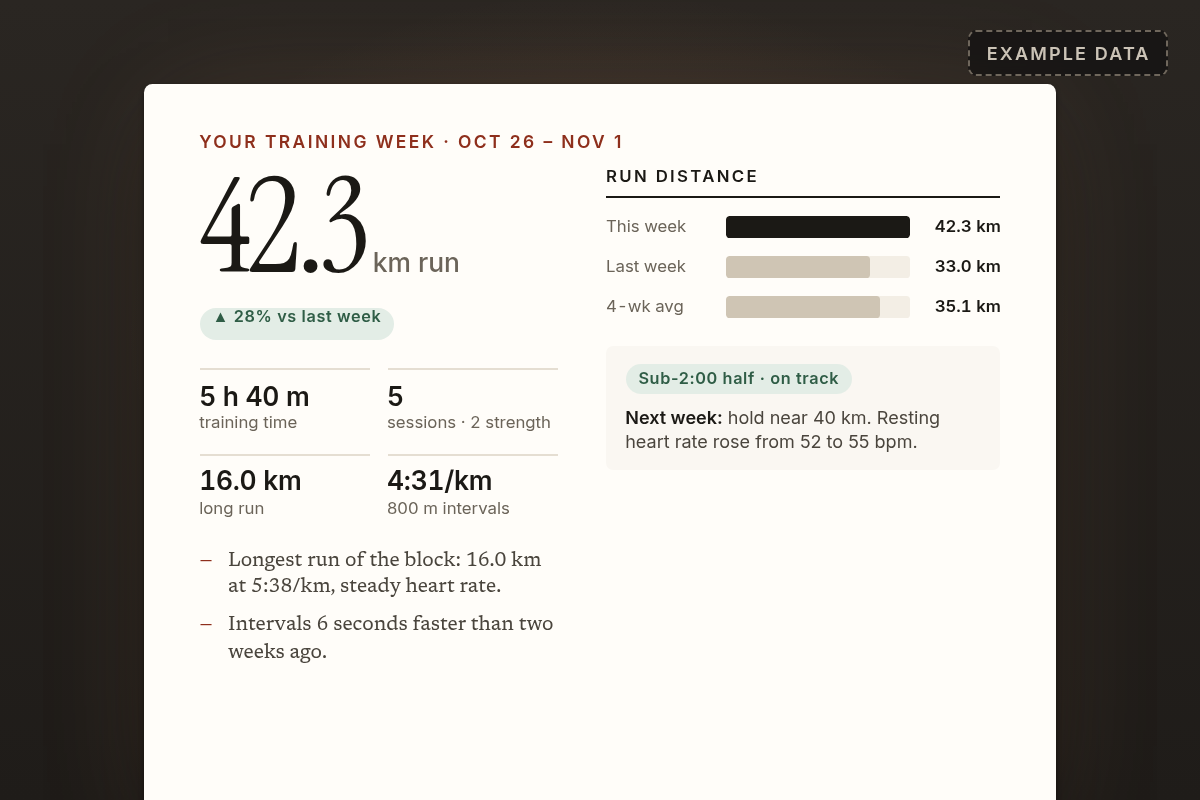Click the 5 sessions count

tap(395, 396)
